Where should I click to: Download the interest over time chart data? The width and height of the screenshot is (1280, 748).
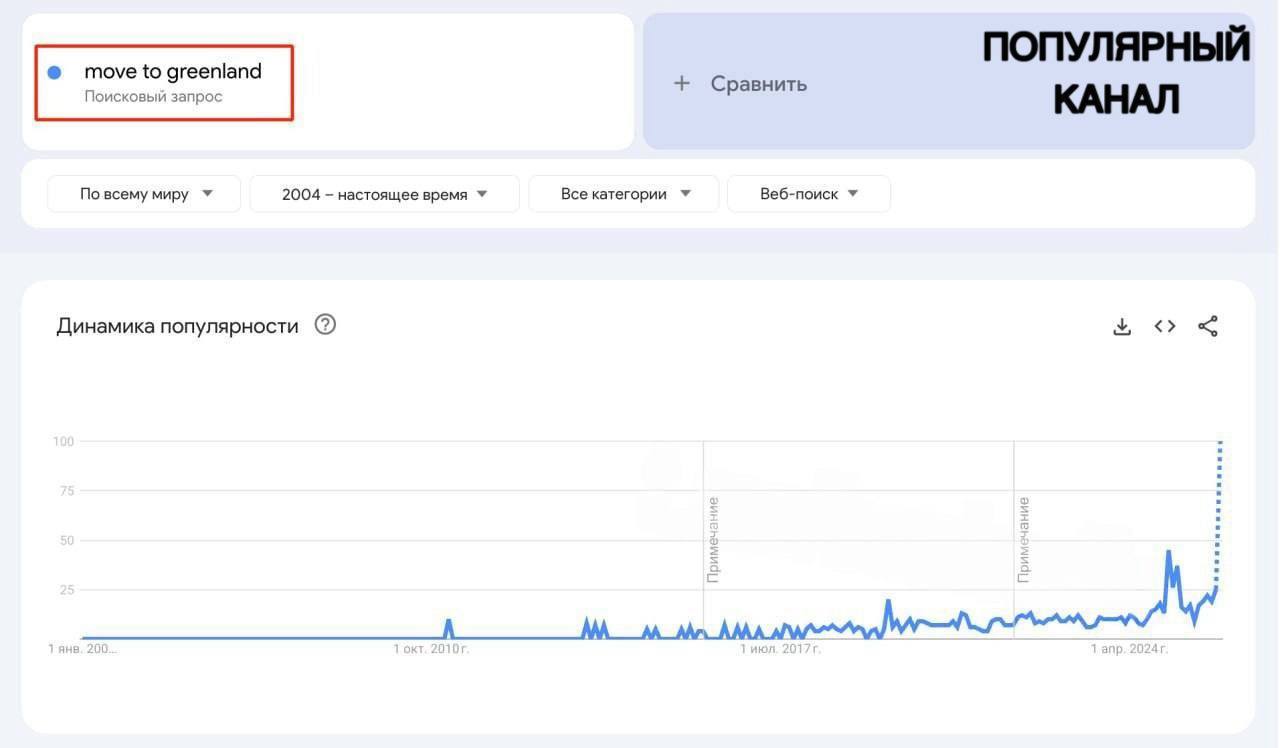coord(1122,326)
